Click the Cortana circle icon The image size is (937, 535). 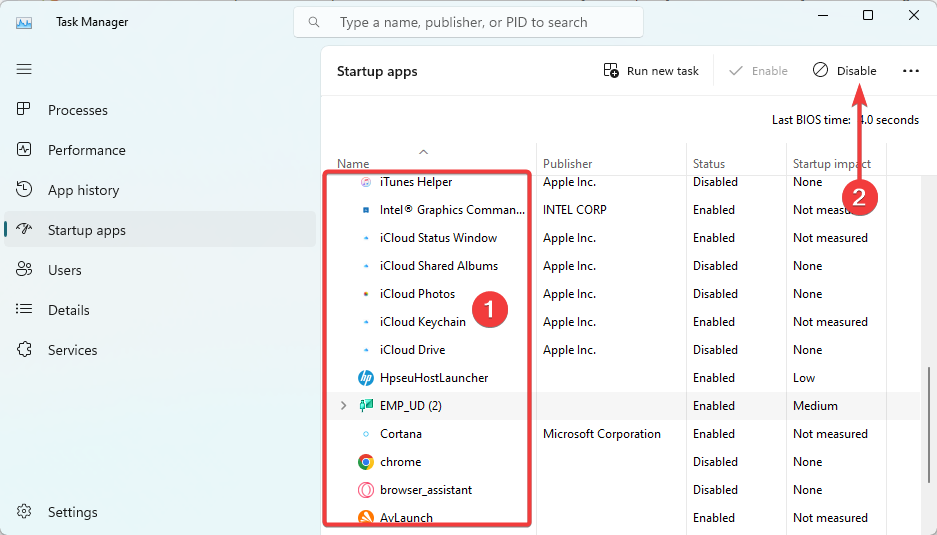tap(366, 434)
